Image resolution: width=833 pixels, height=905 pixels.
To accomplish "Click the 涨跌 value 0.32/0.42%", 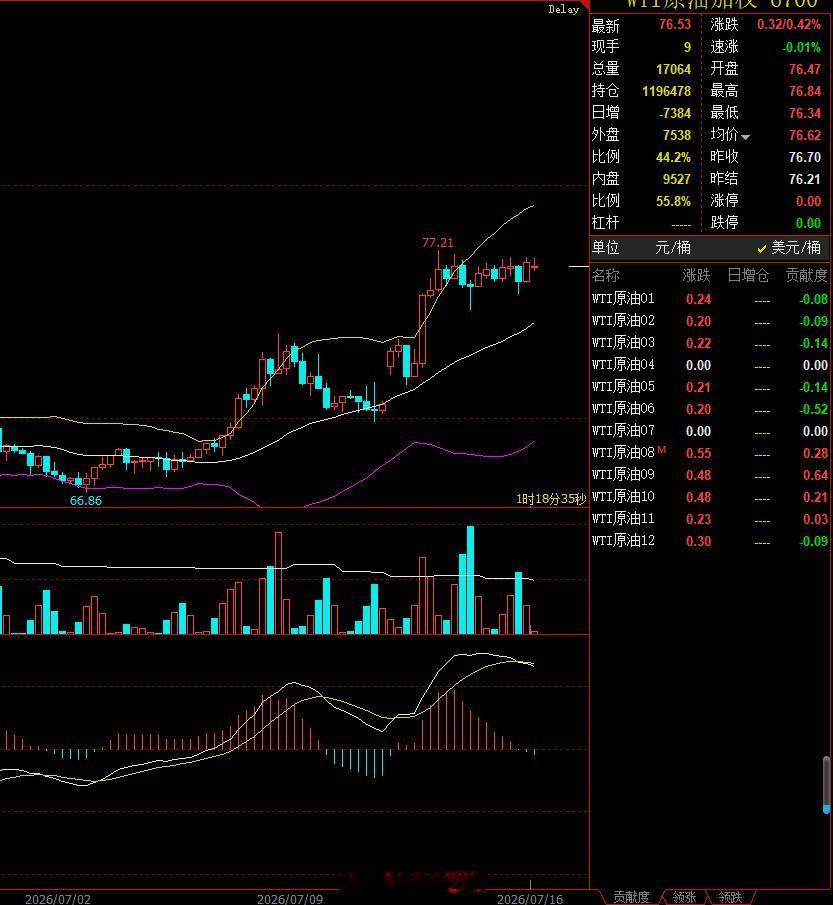I will pos(789,25).
